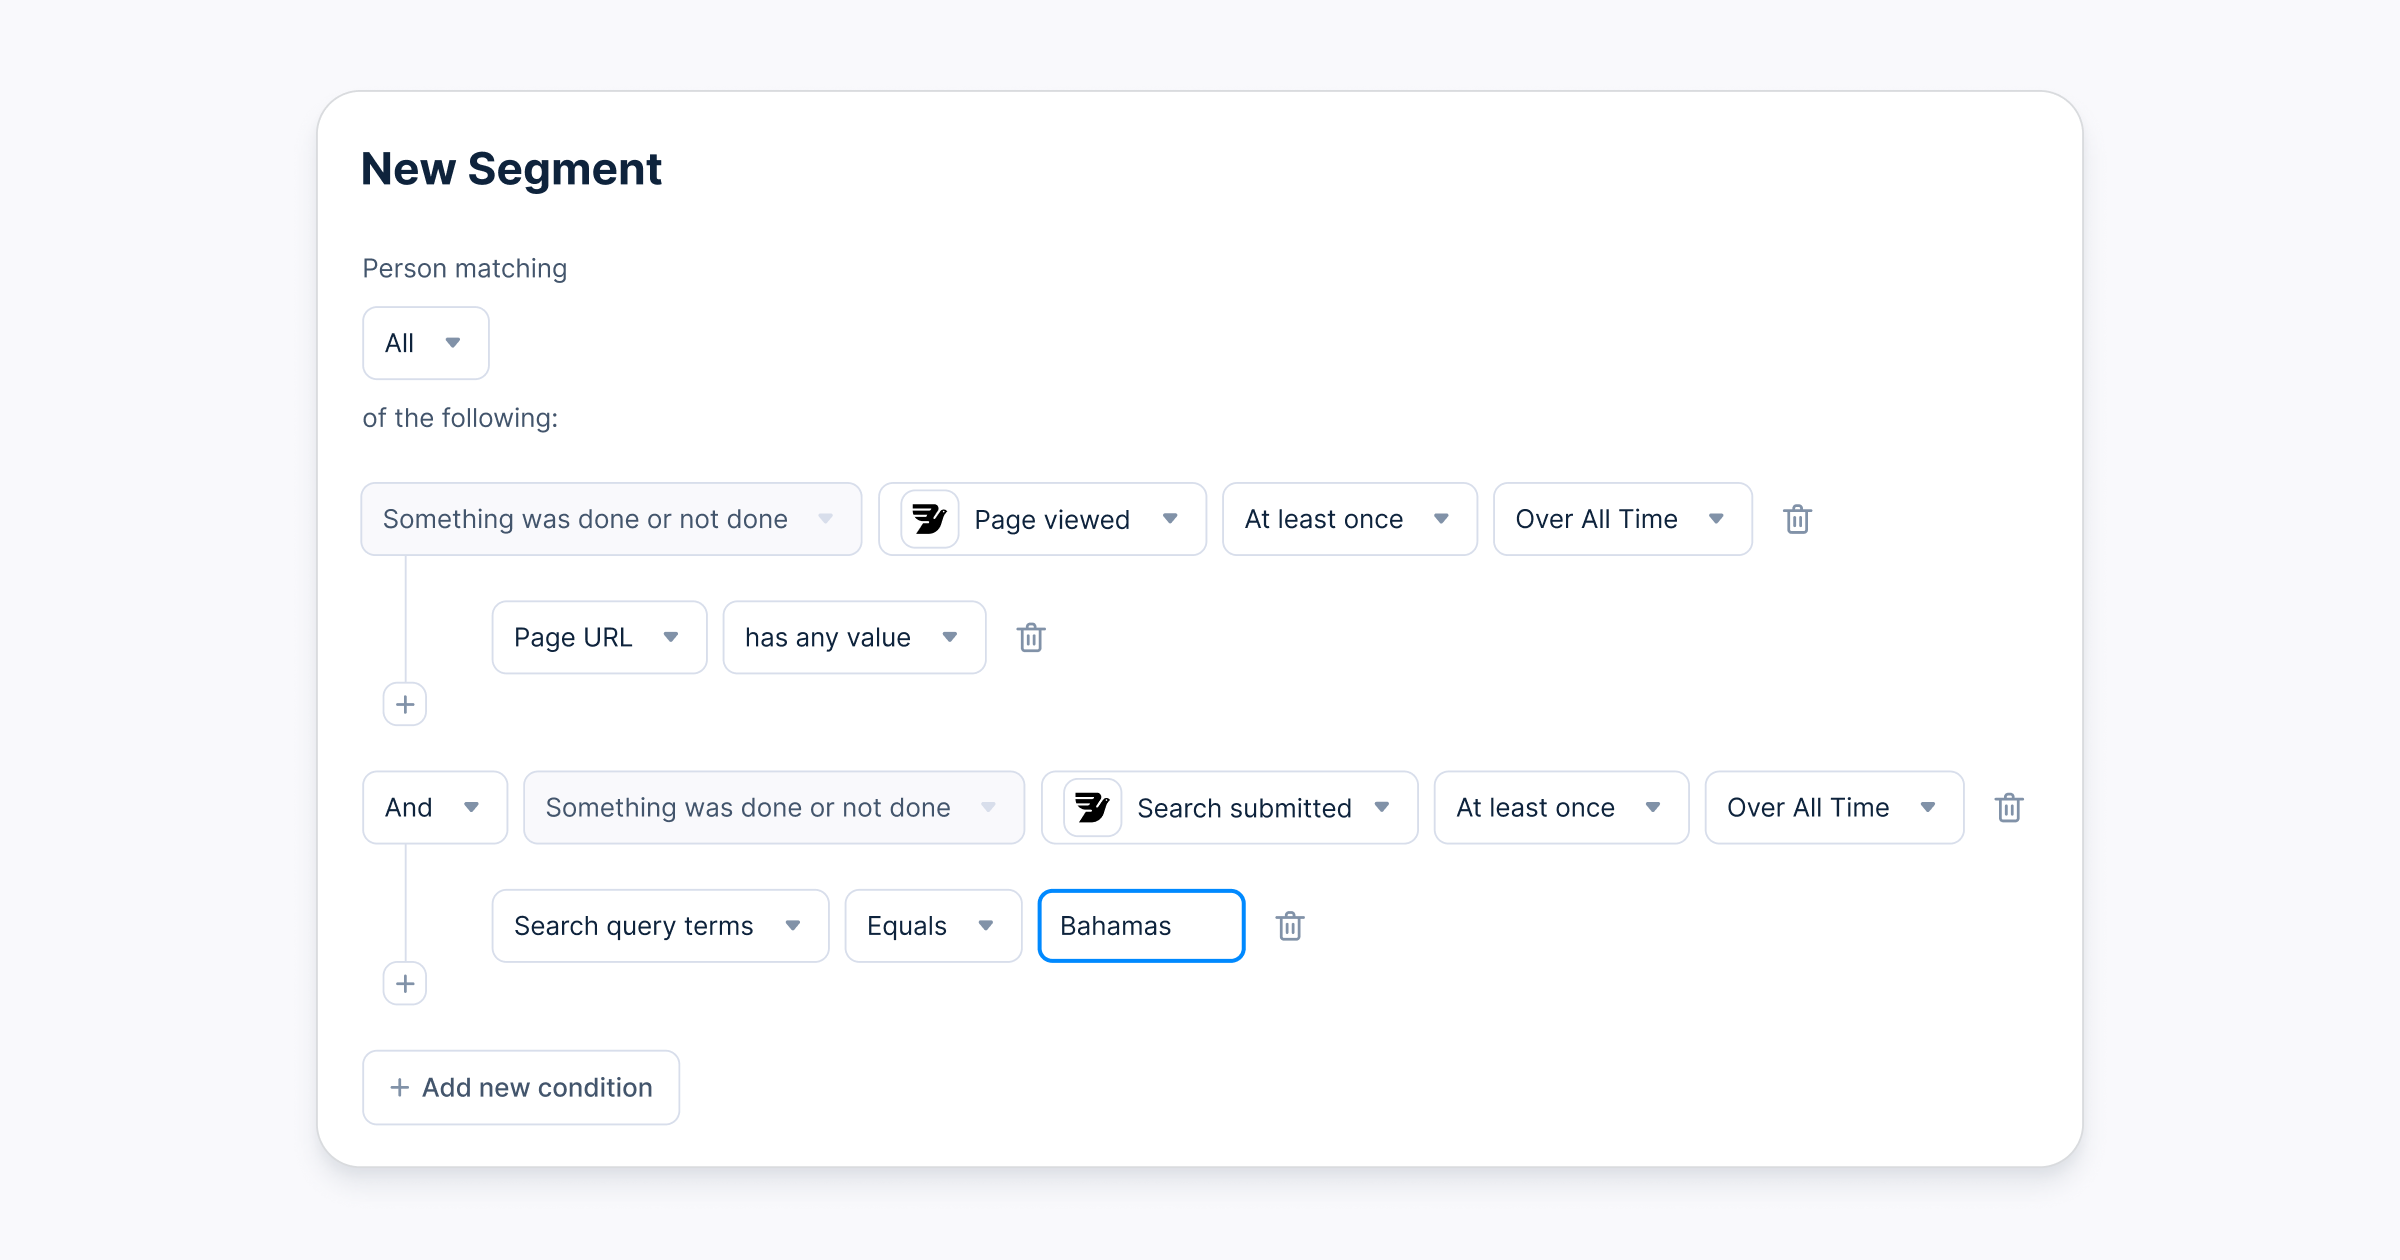
Task: Remove the Page URL filter with its trash icon
Action: (1031, 637)
